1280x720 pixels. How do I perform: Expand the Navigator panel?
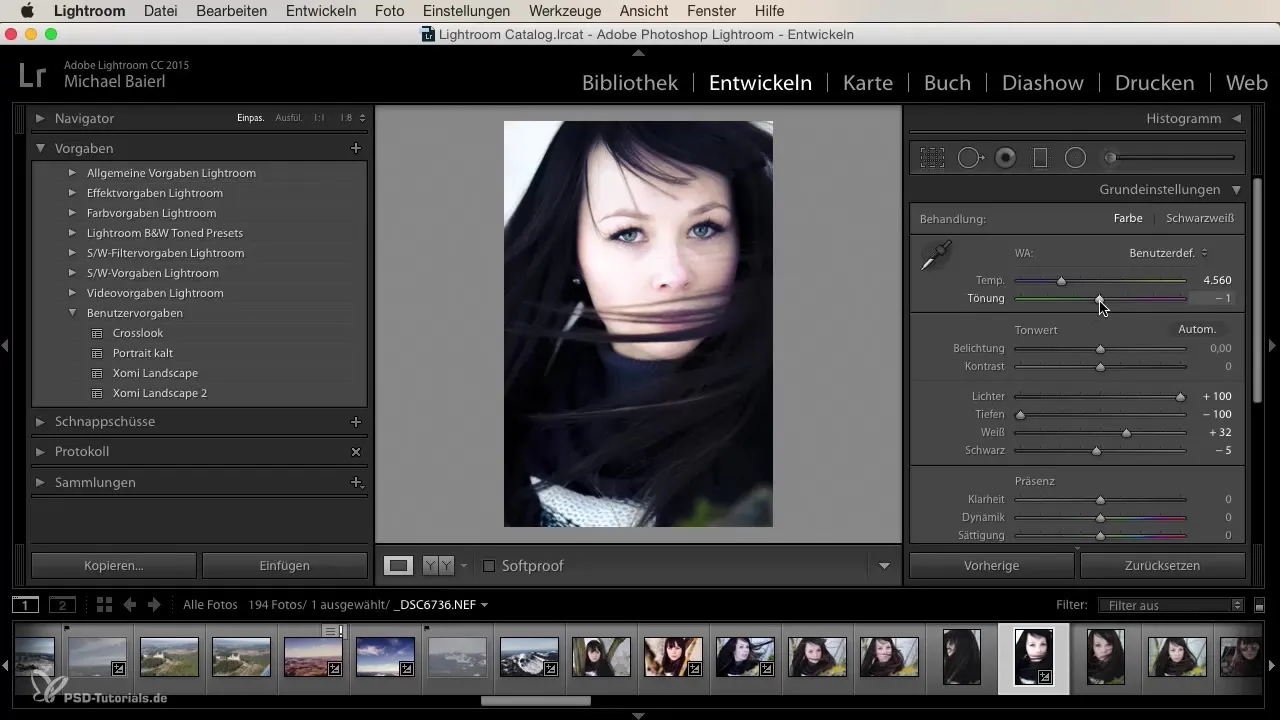click(x=40, y=118)
